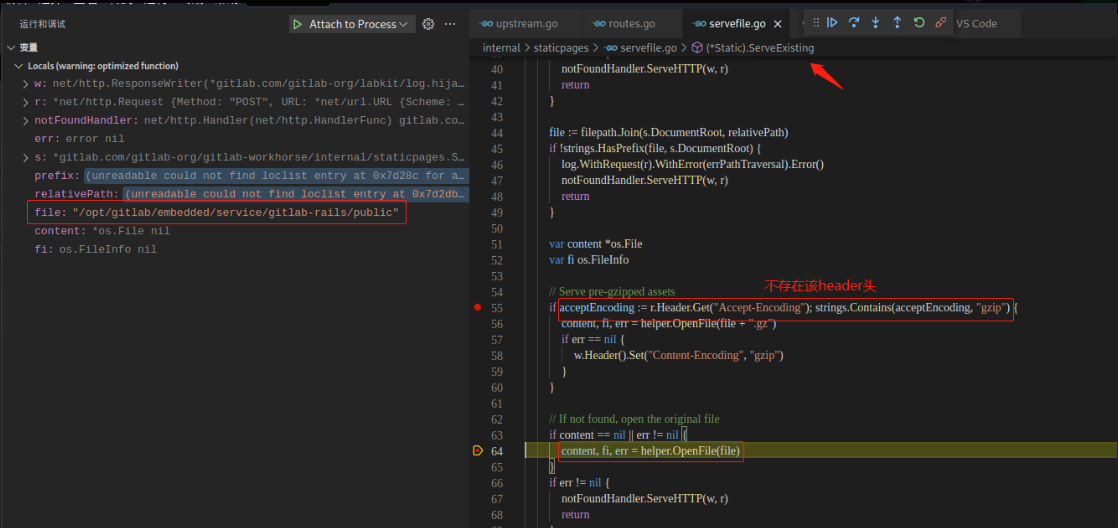Select the servefile.go tab

pos(737,24)
